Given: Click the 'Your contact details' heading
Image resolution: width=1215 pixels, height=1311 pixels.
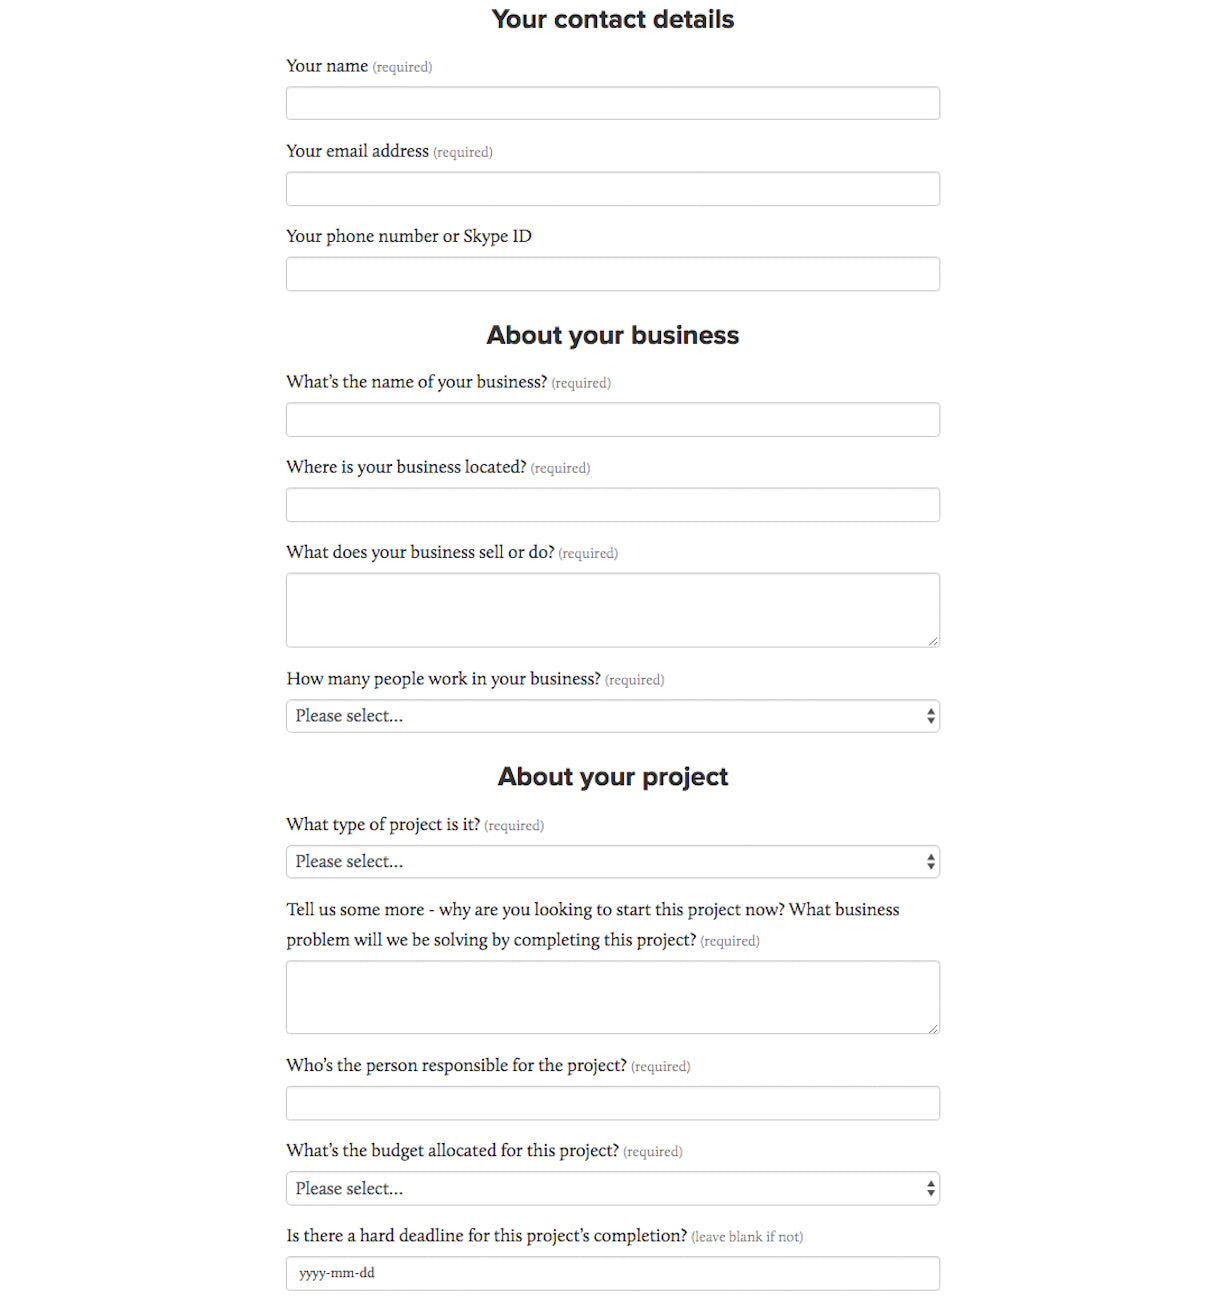Looking at the screenshot, I should [612, 20].
